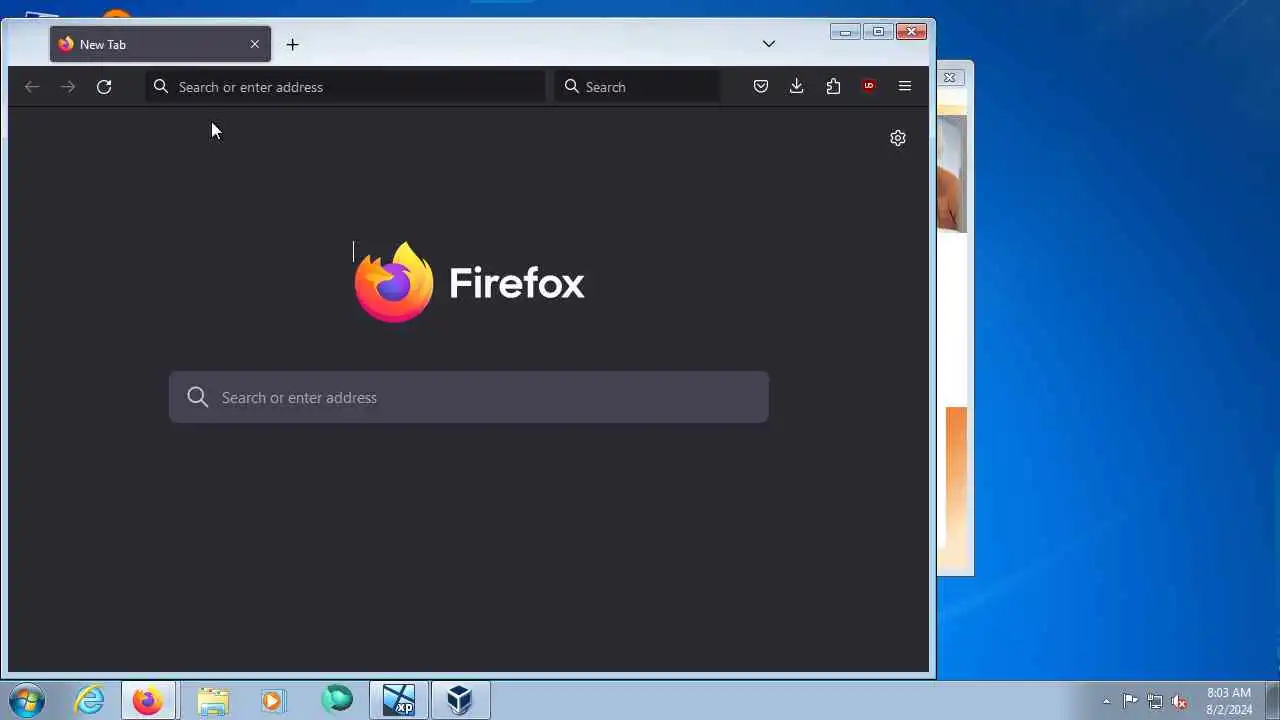Open the Windows Start button

point(26,700)
